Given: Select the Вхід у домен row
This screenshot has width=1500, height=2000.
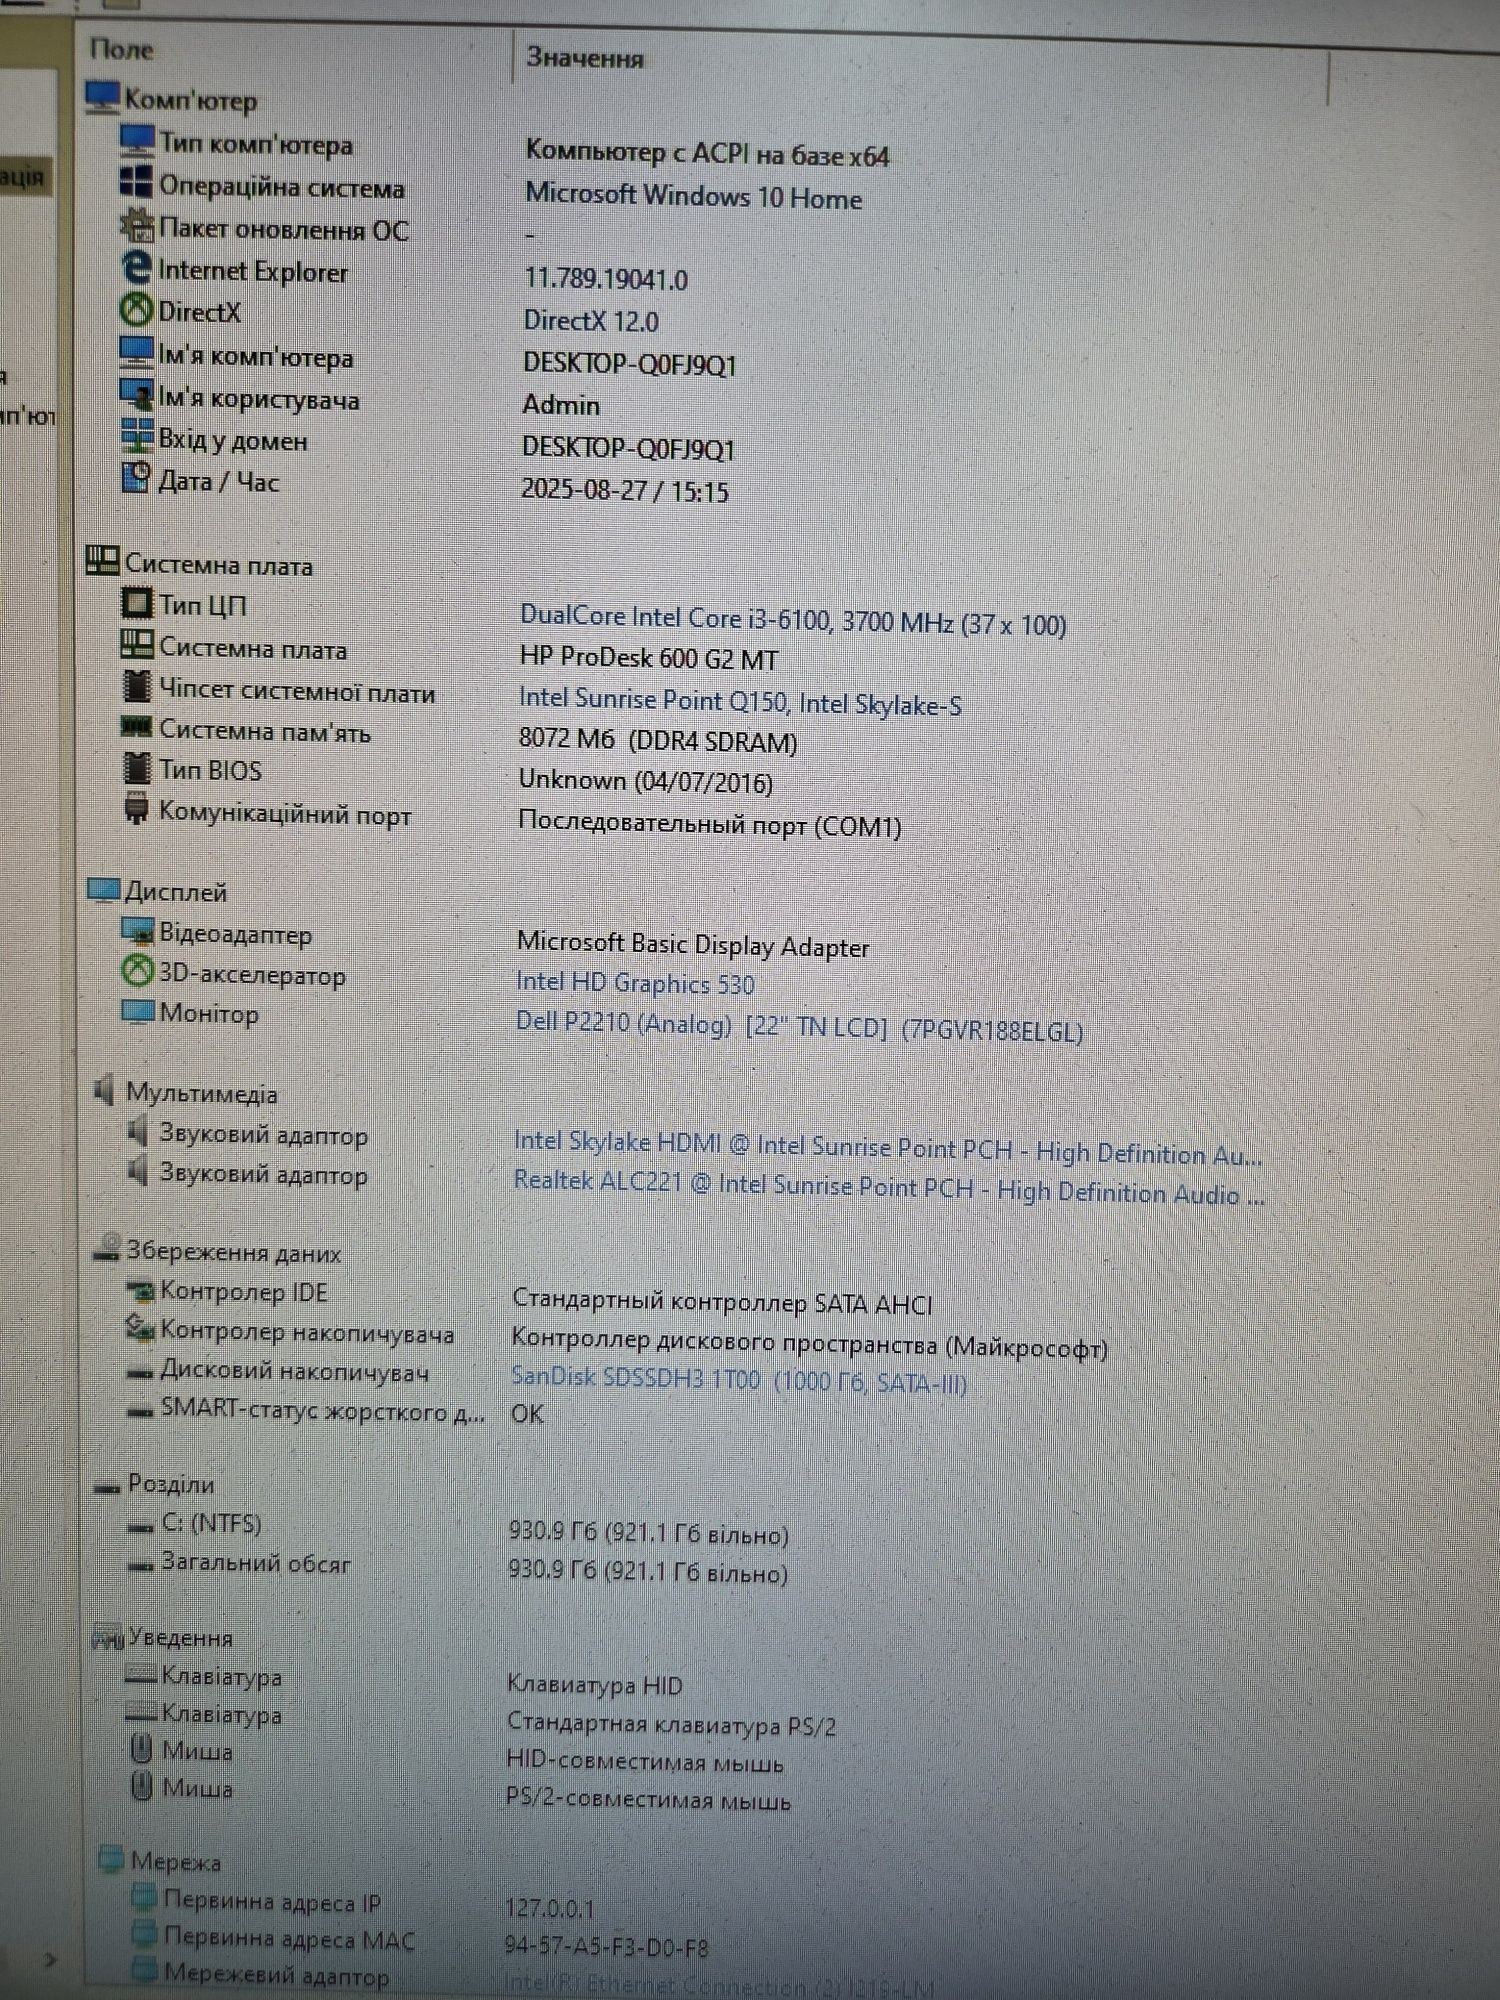Looking at the screenshot, I should pos(233,440).
